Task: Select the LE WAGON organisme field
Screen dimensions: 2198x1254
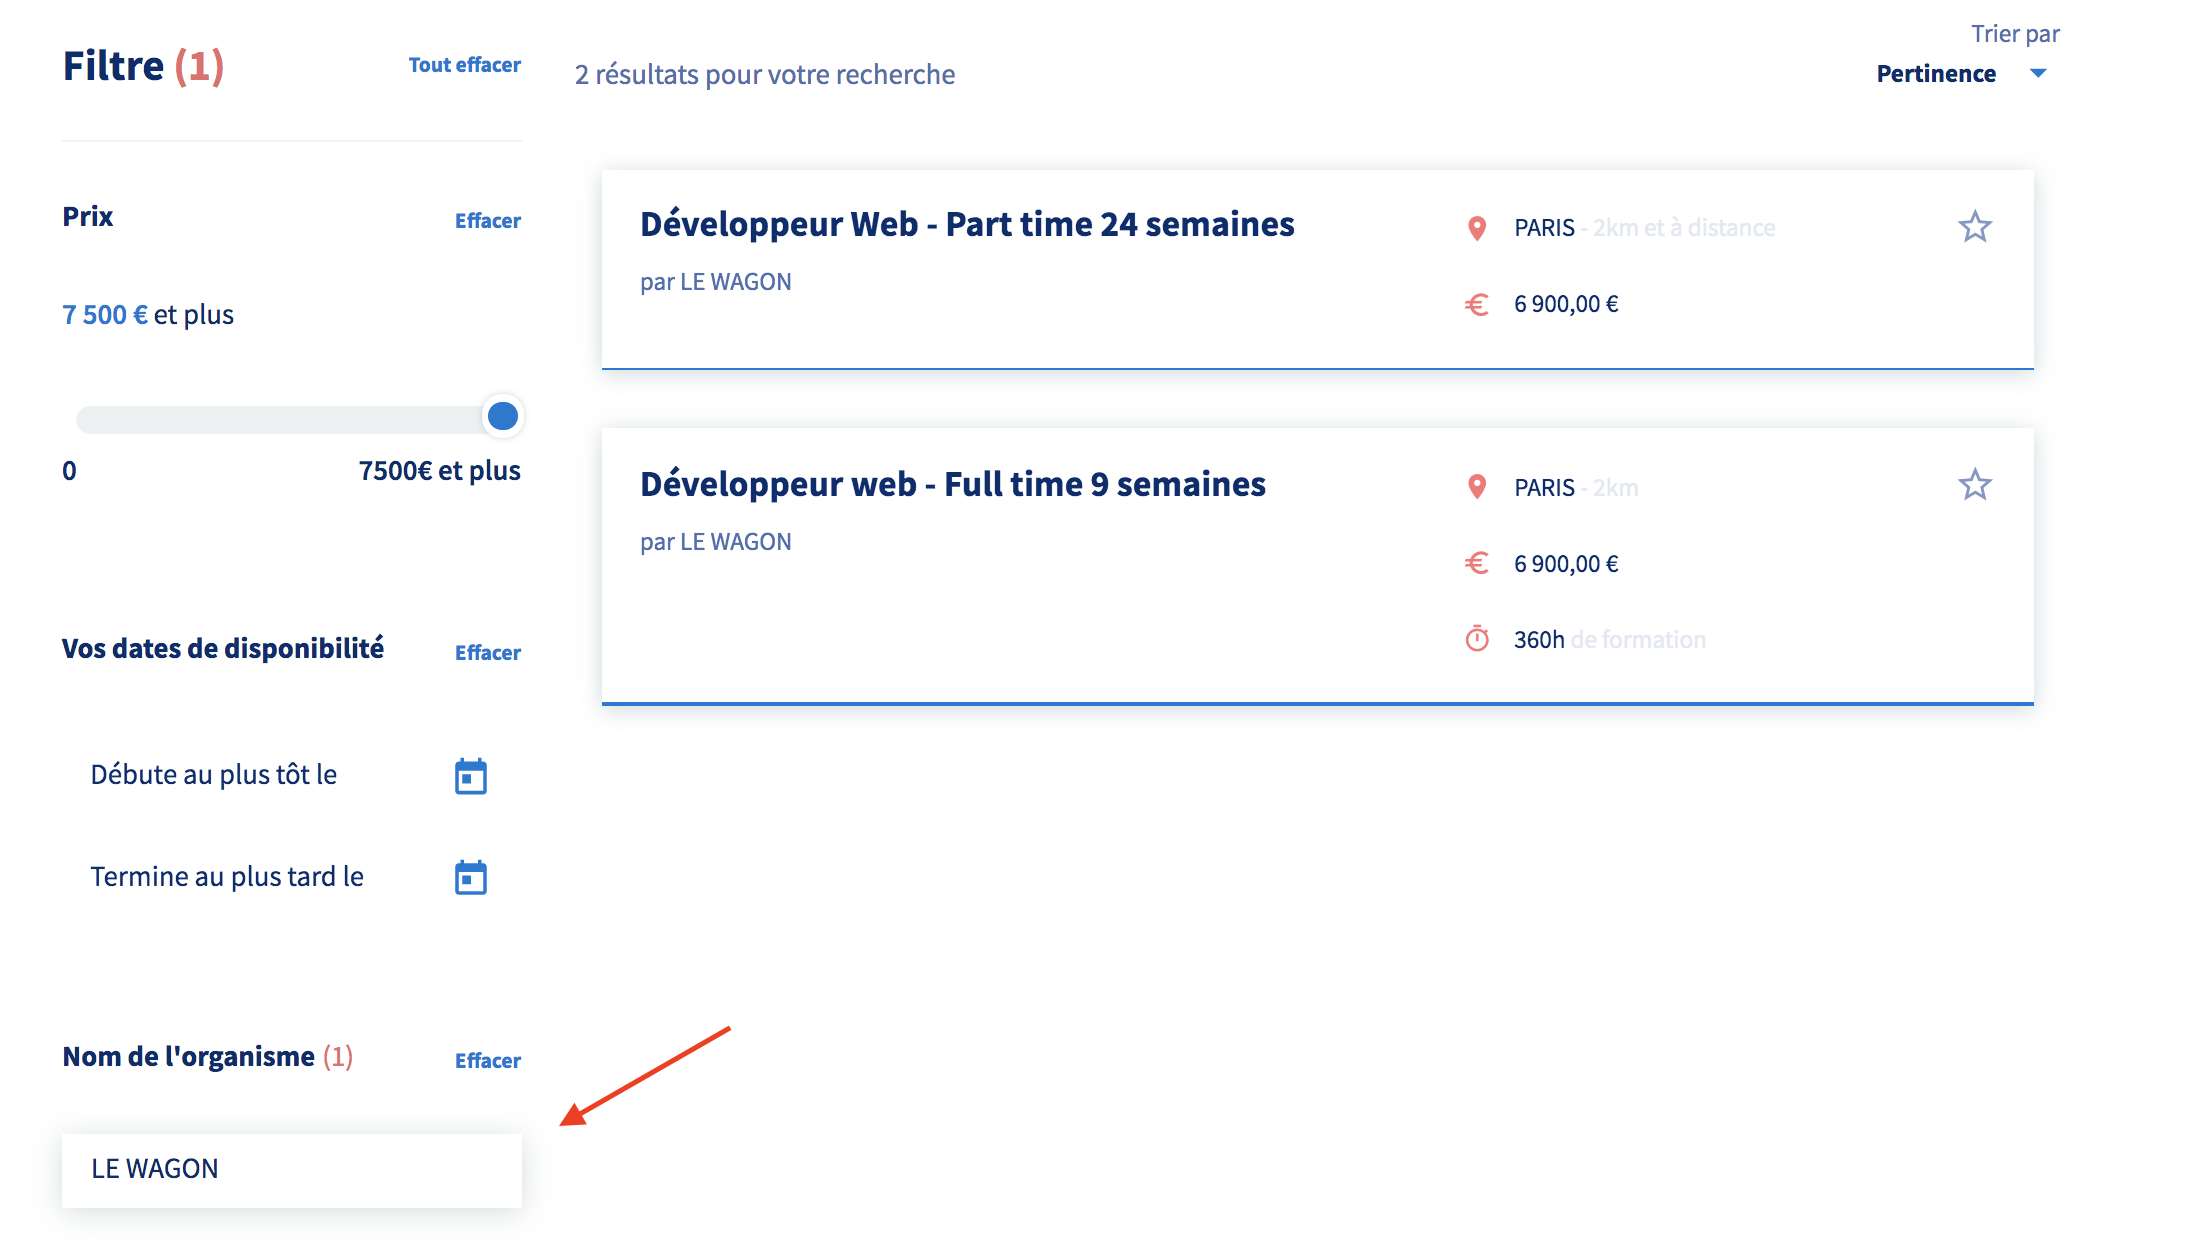Action: point(292,1170)
